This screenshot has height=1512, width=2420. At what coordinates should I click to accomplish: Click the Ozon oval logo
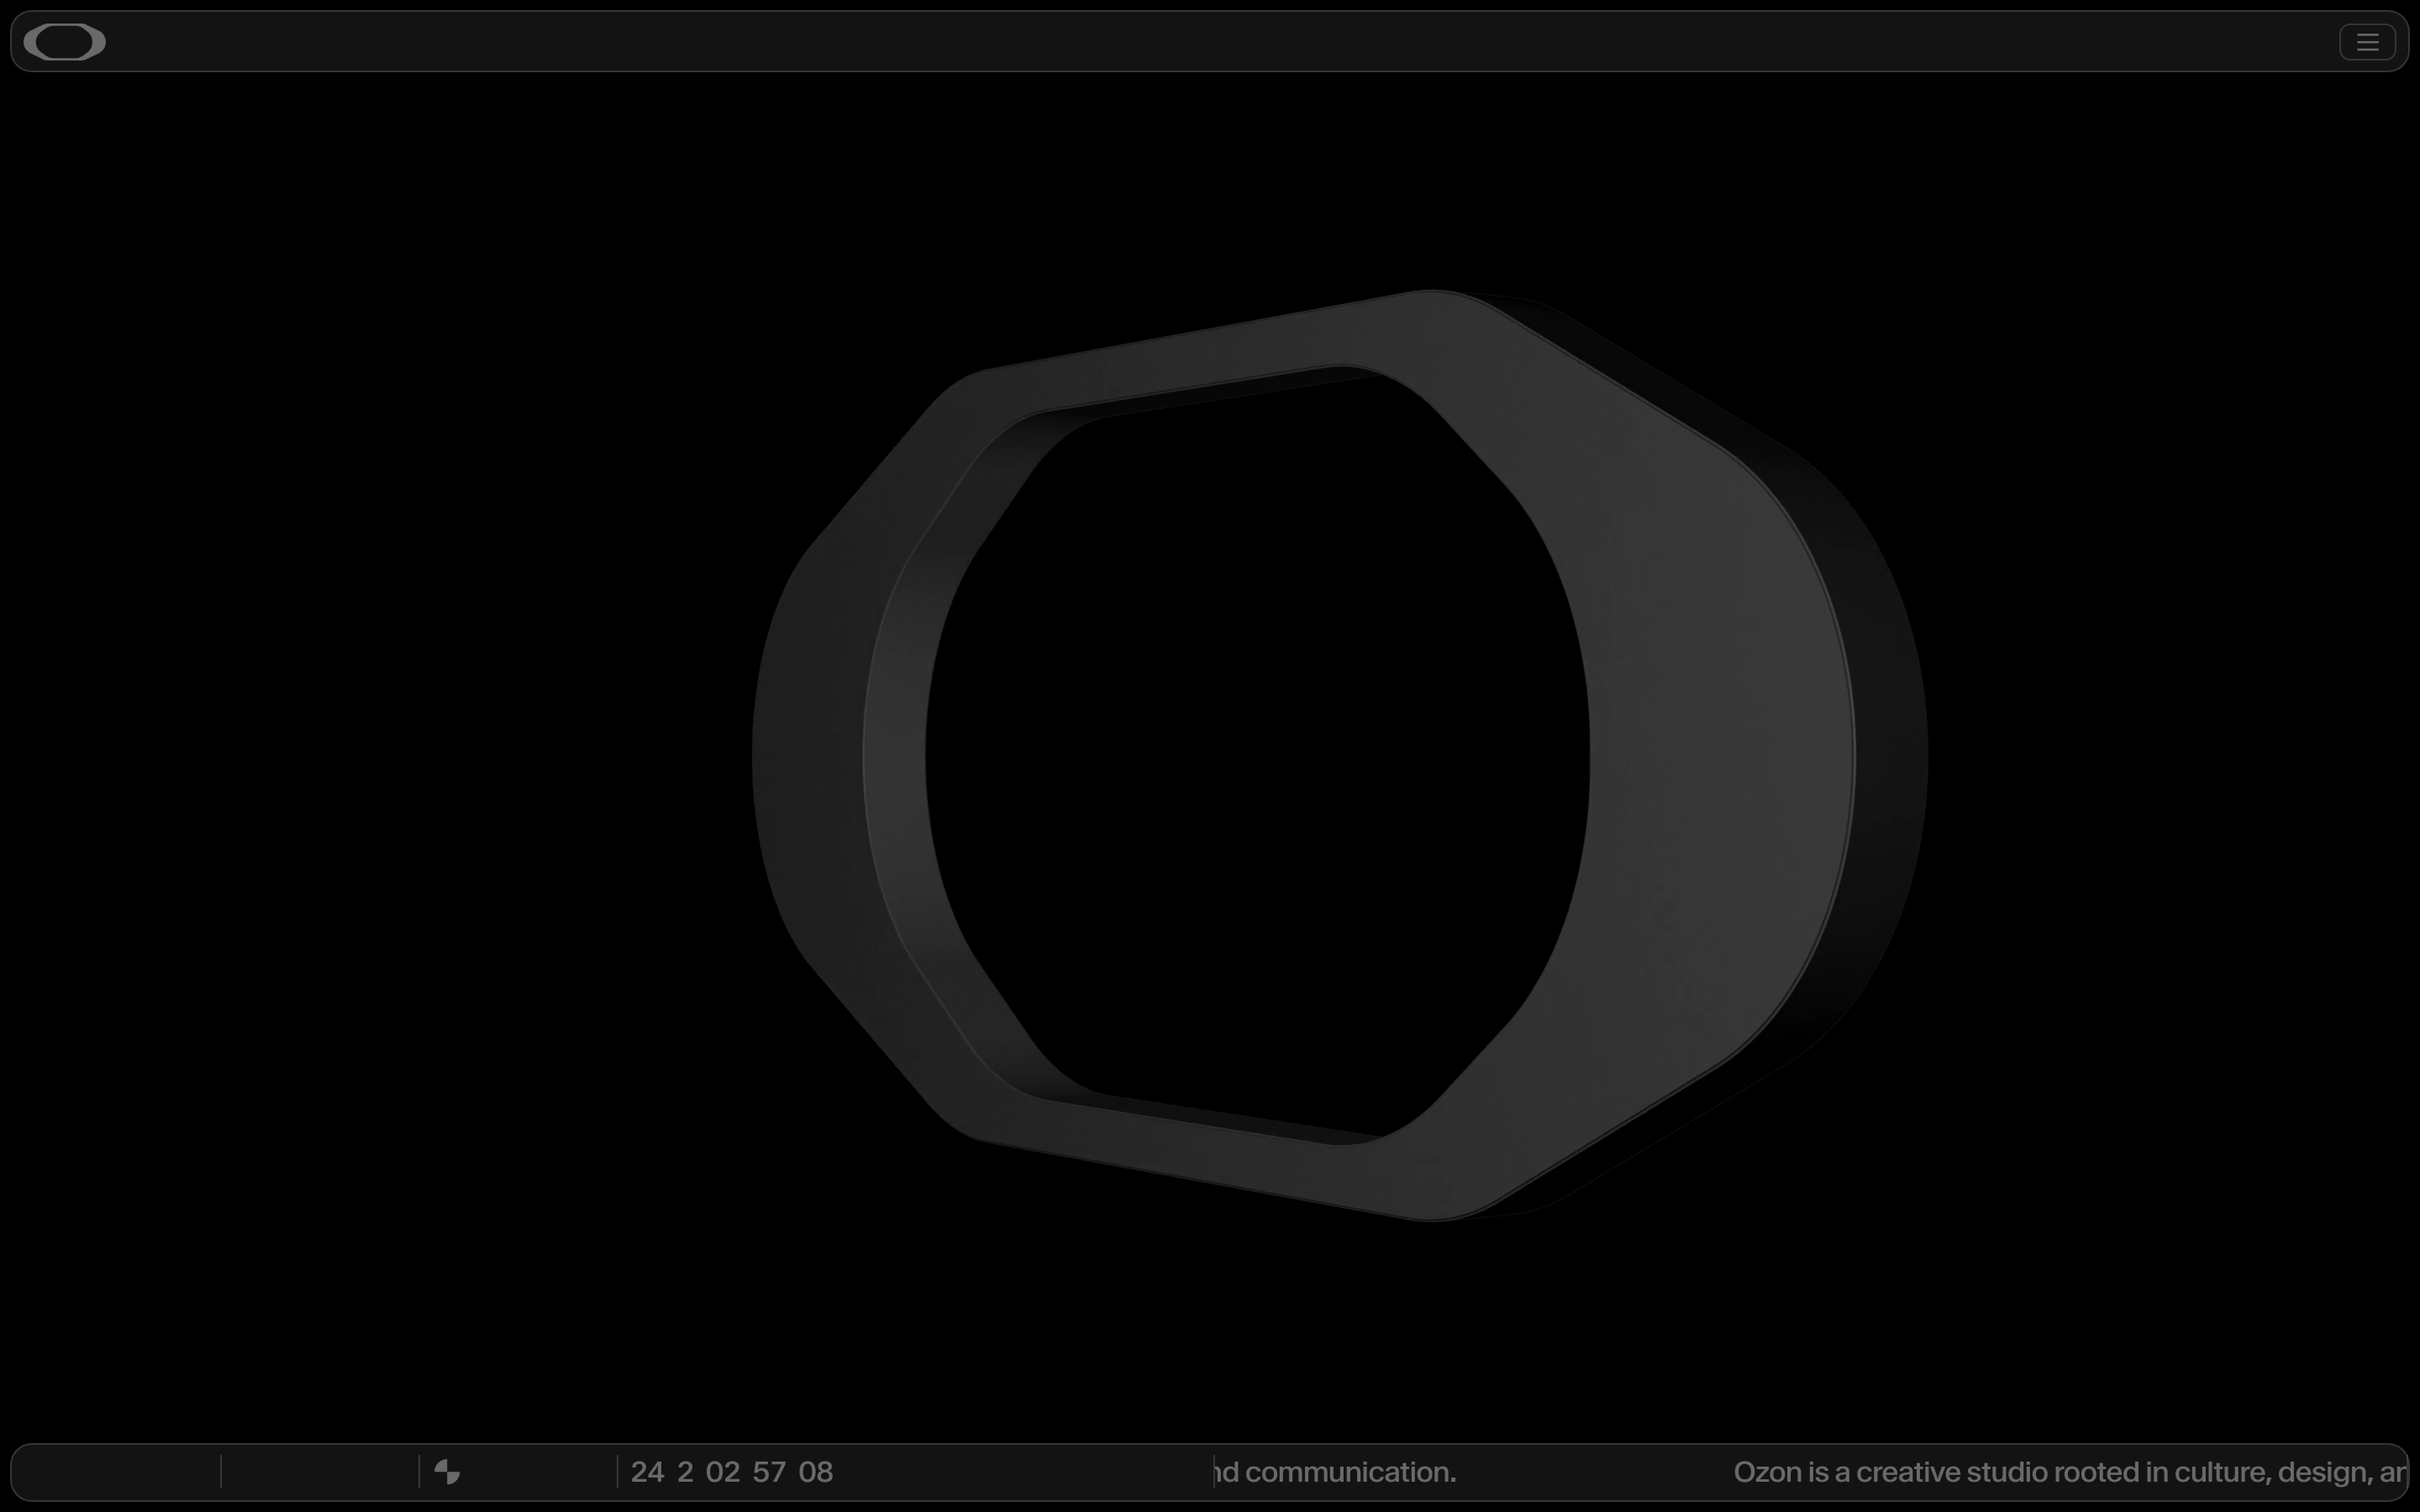[x=64, y=42]
